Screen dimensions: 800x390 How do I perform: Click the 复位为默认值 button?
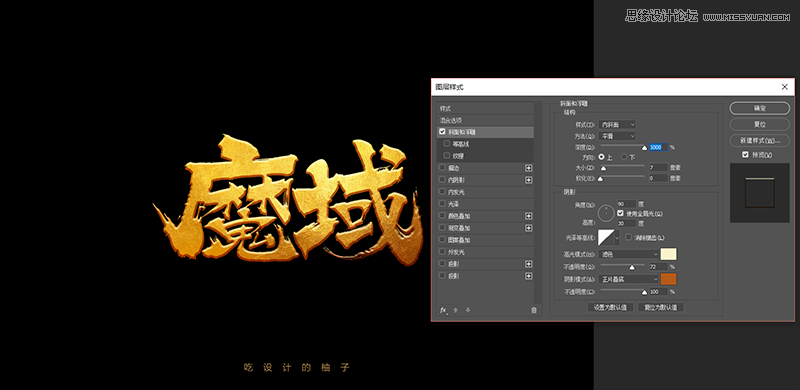(x=661, y=307)
